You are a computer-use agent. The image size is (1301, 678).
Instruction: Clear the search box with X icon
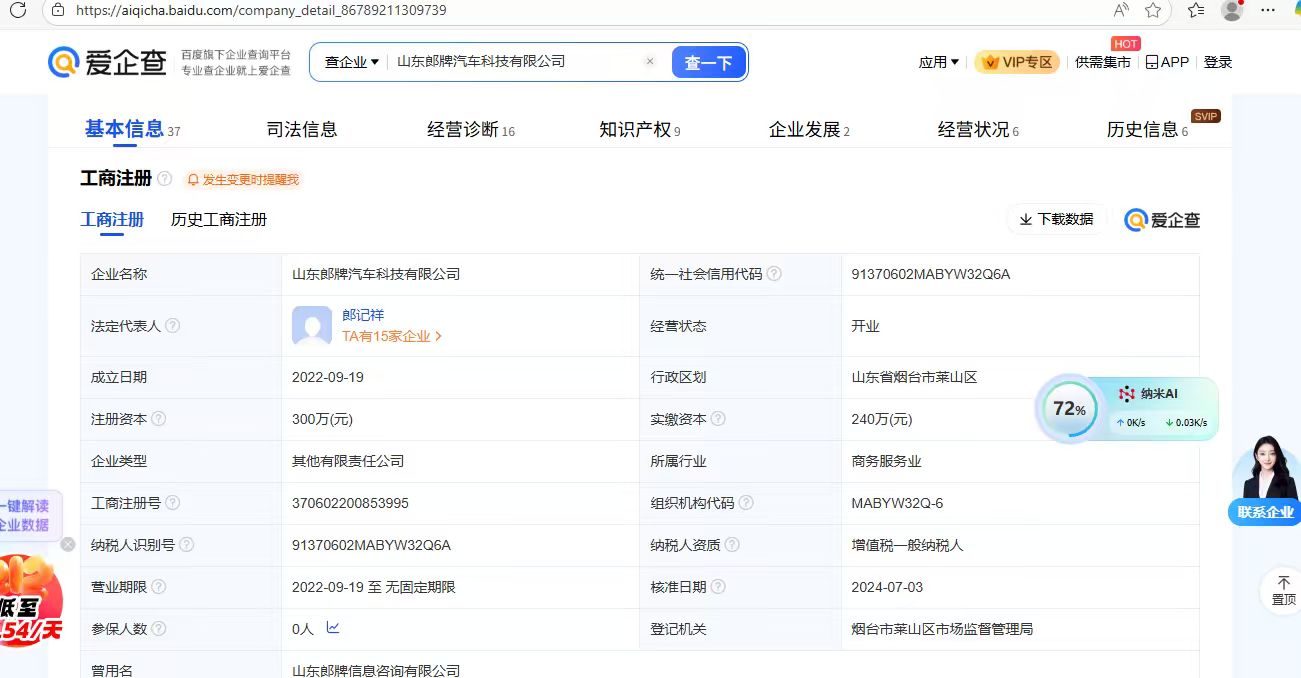[650, 62]
